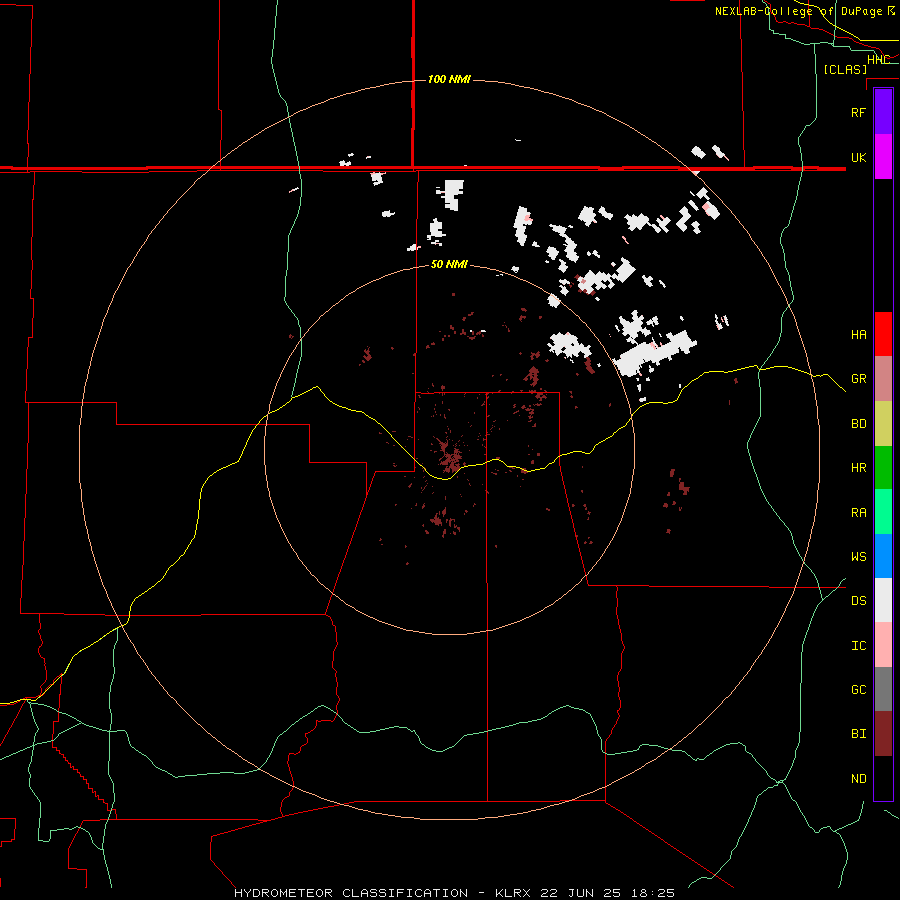Click the IC pink legend color swatch
Viewport: 900px width, 900px height.
(x=883, y=645)
